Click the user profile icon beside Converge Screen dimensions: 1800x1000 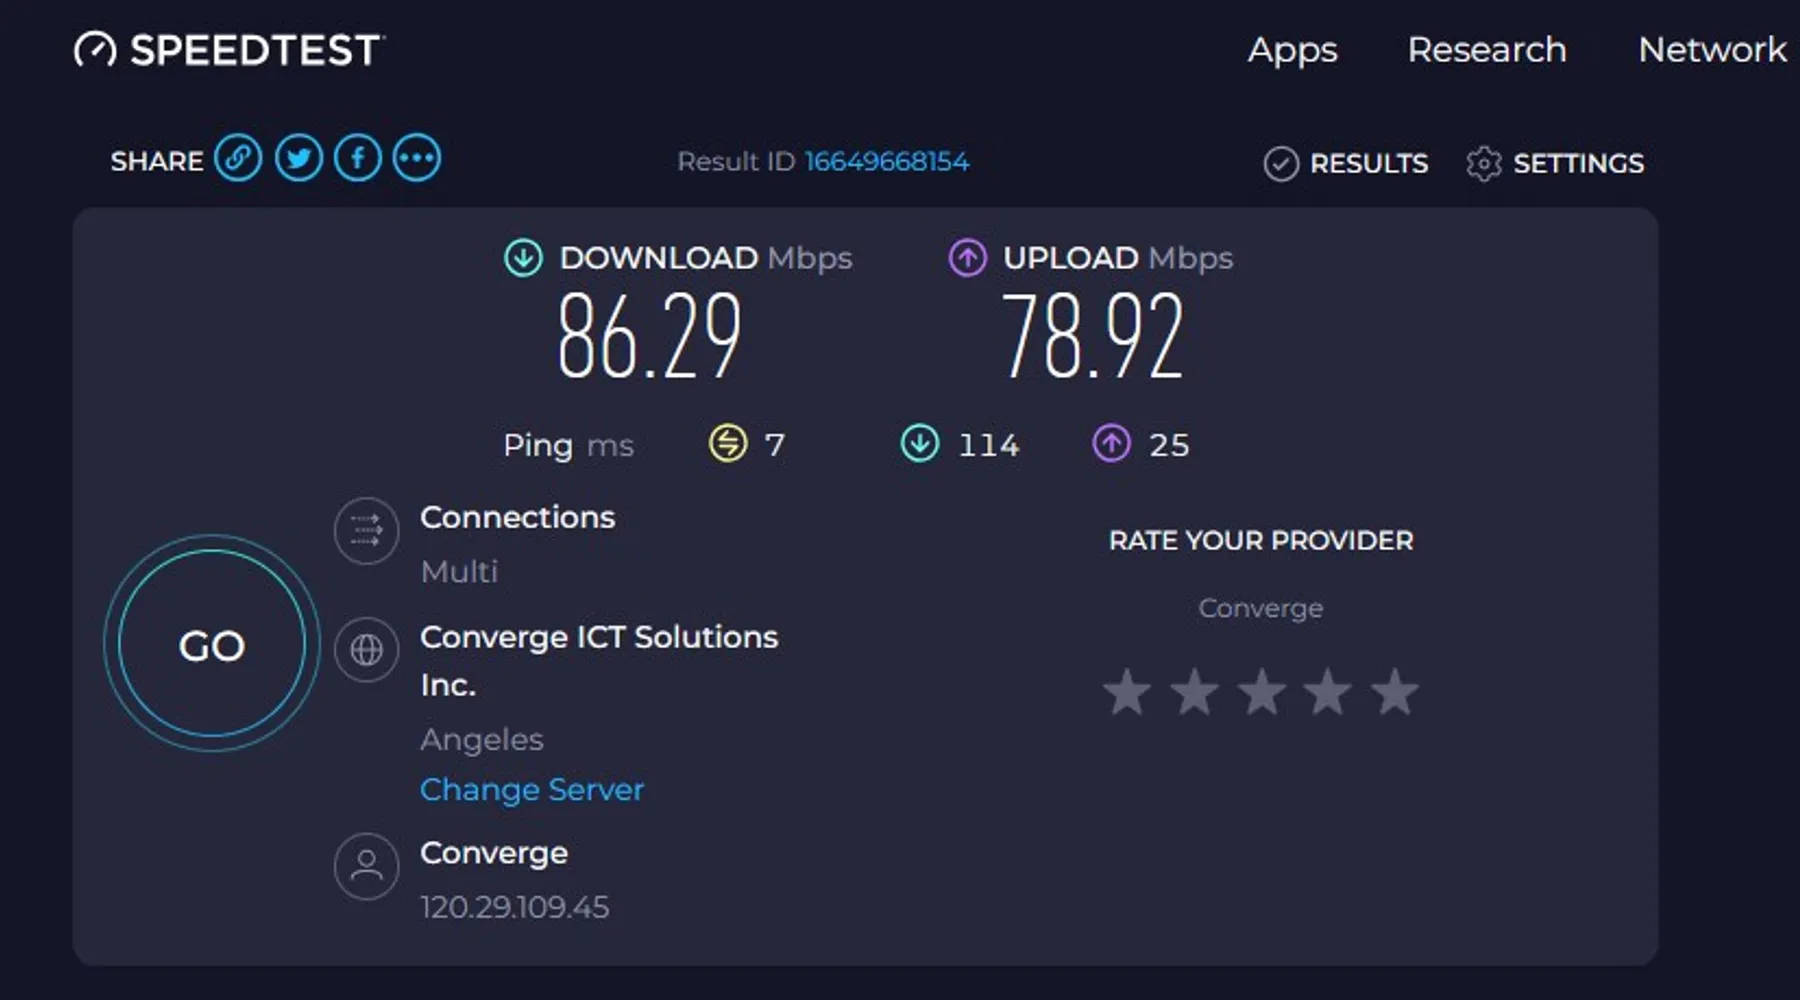pos(366,866)
